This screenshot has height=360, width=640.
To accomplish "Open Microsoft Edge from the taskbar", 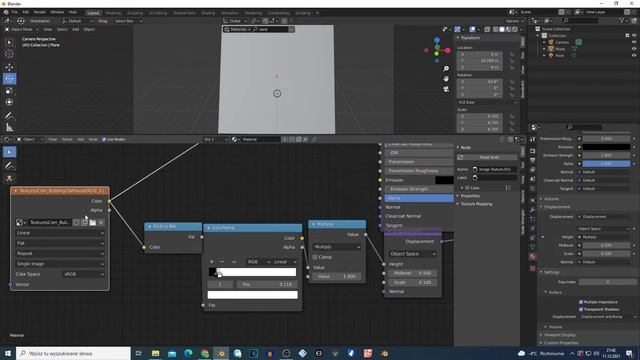I will 188,353.
